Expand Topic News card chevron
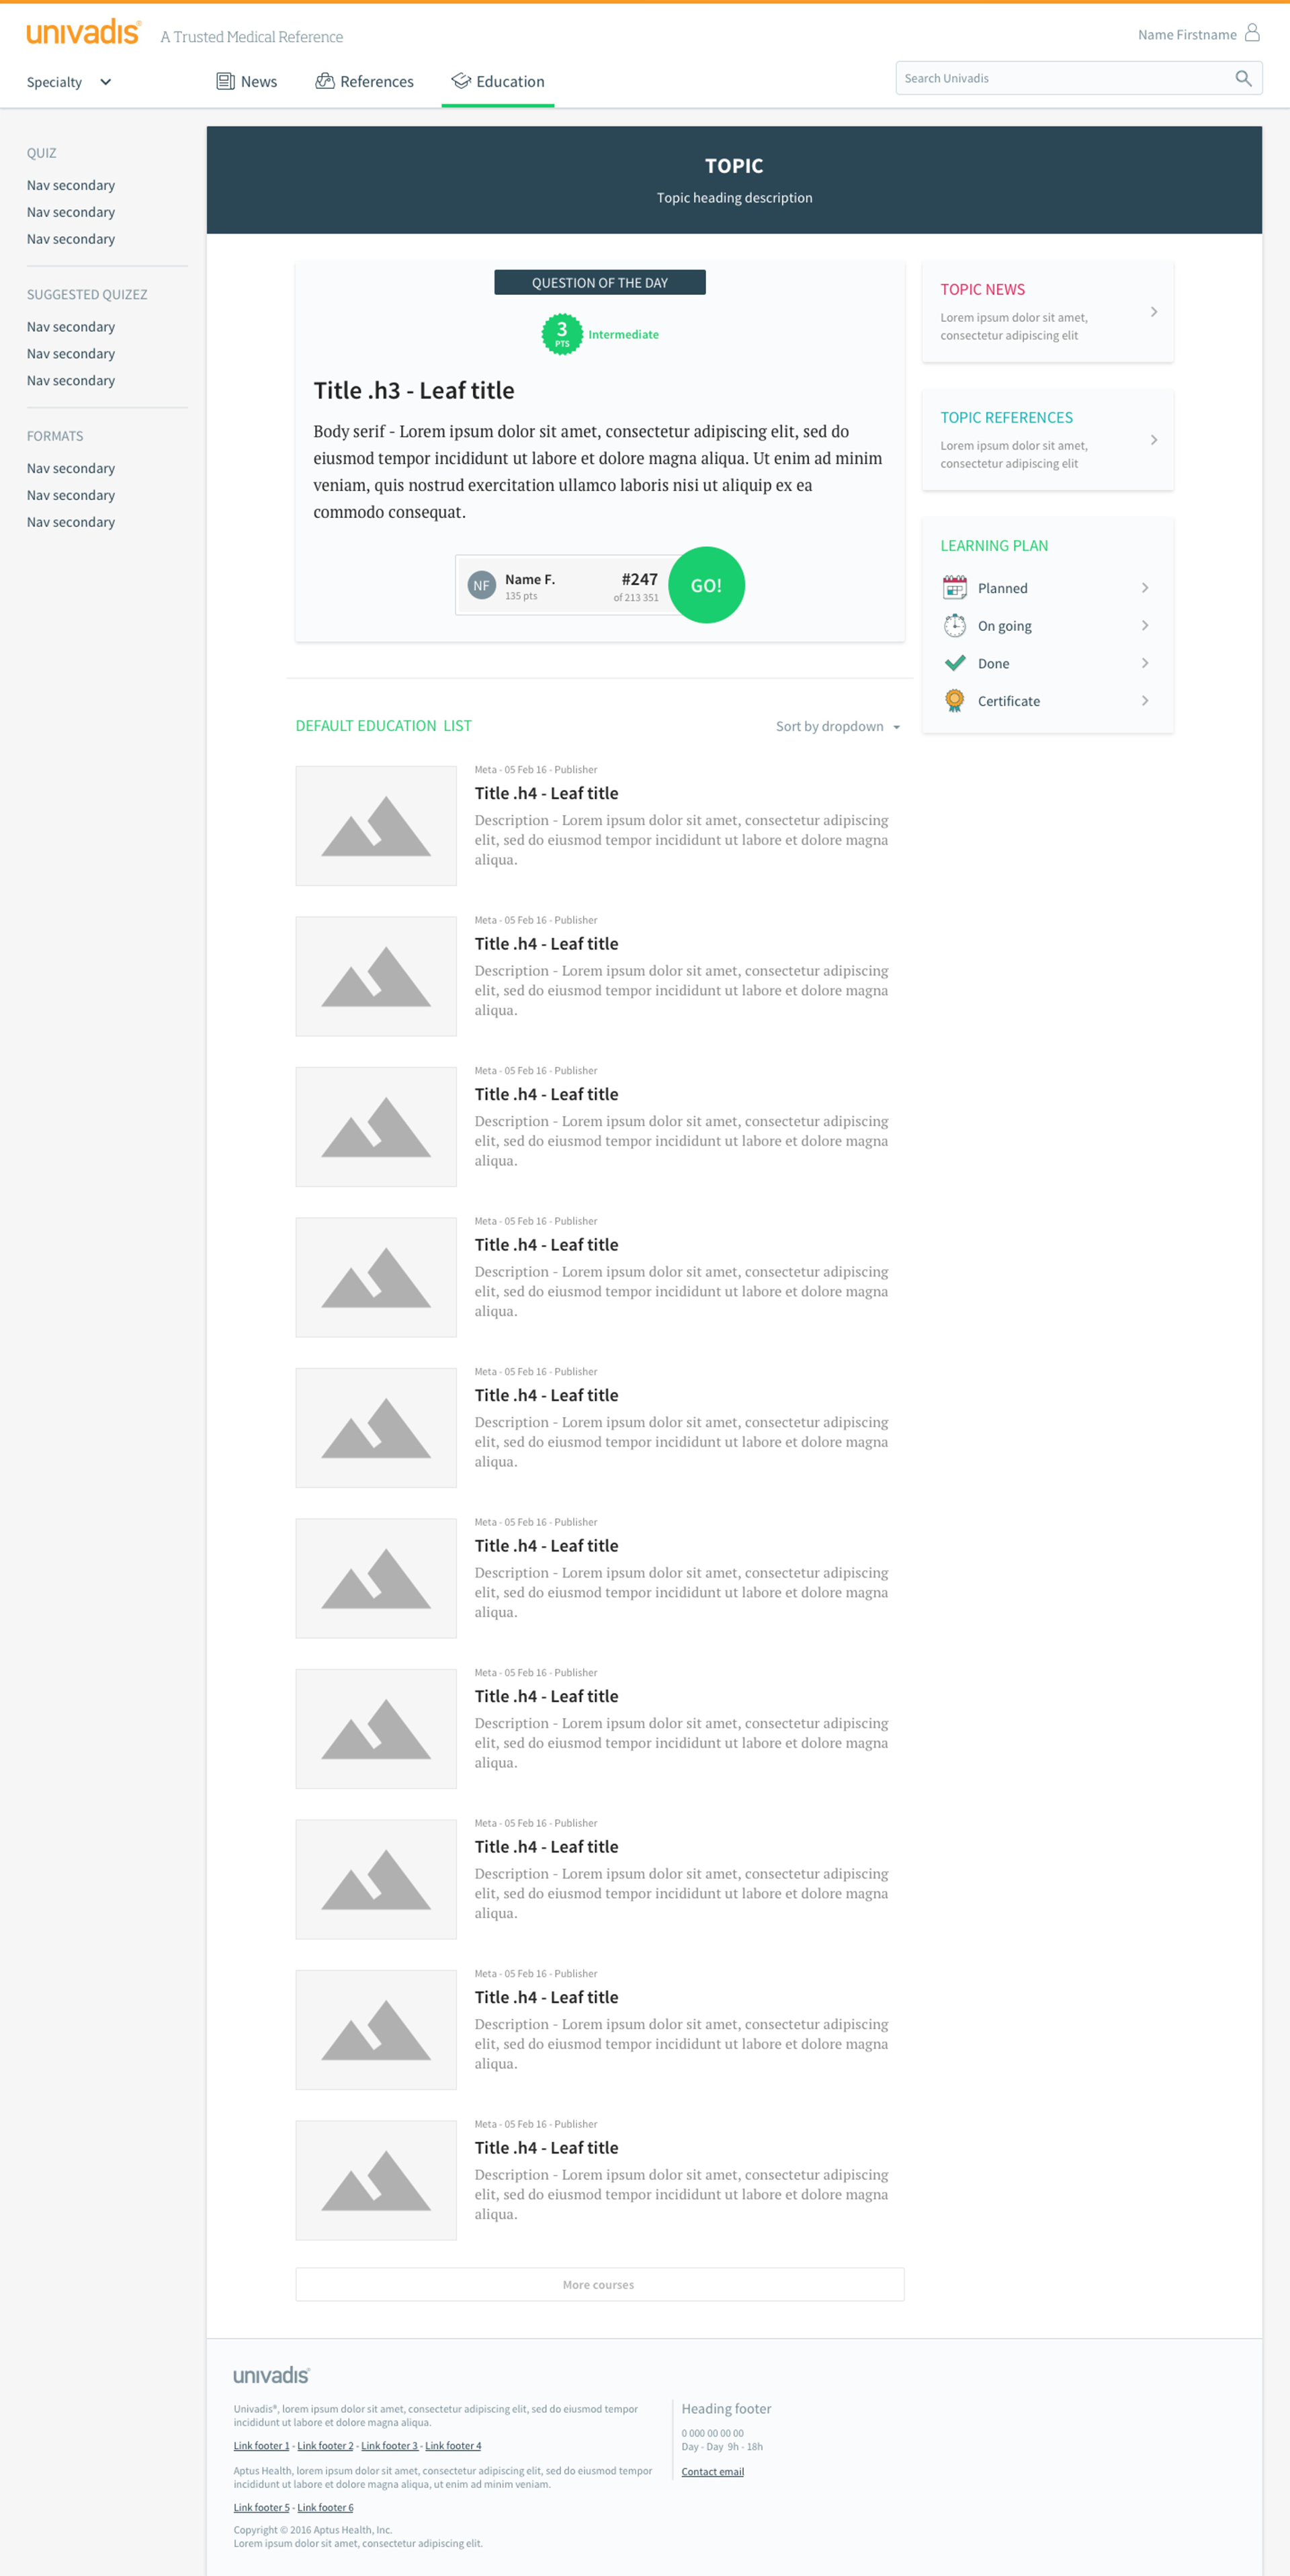Screen dimensions: 1290x2576 pyautogui.click(x=1153, y=312)
